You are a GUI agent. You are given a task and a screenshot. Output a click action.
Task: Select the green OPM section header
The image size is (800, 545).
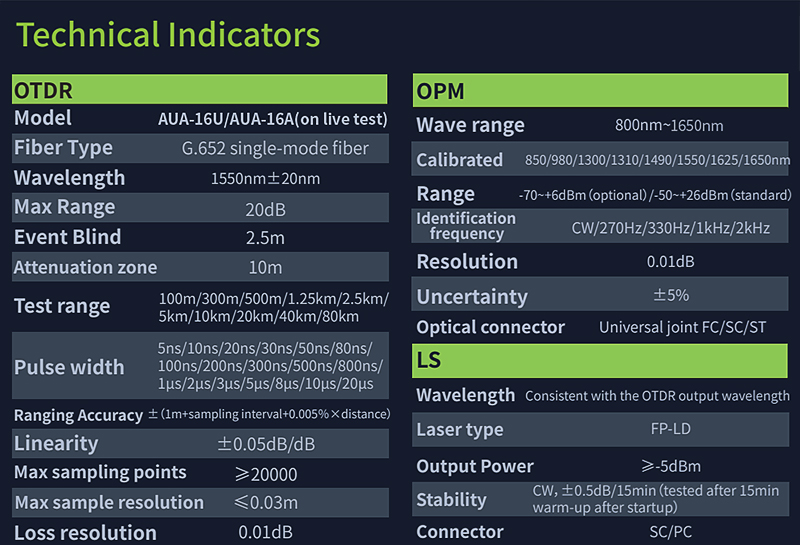point(601,92)
